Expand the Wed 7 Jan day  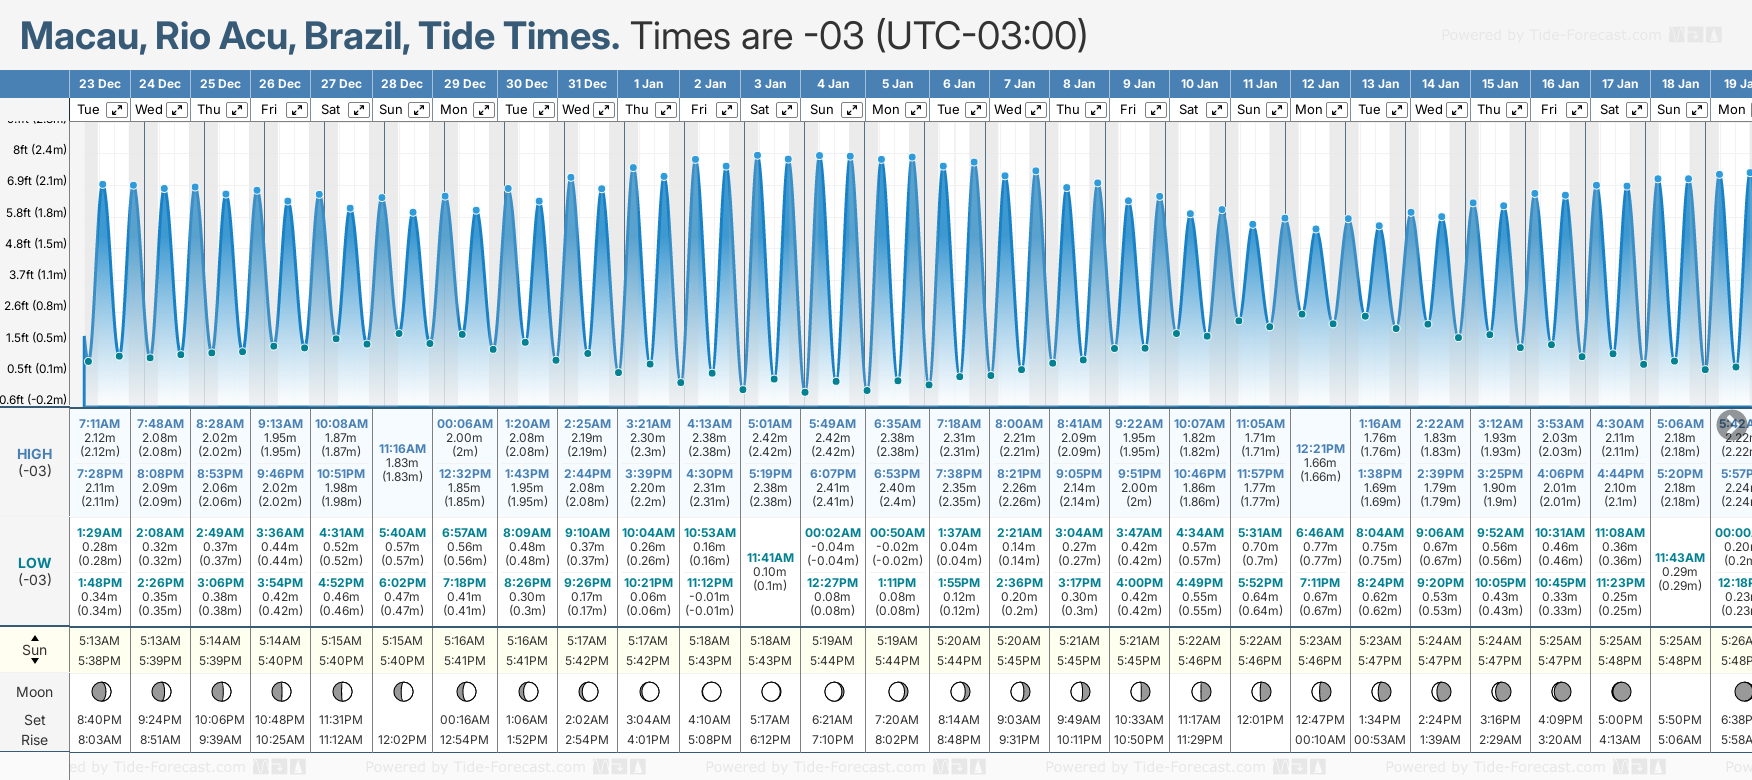pyautogui.click(x=1036, y=110)
